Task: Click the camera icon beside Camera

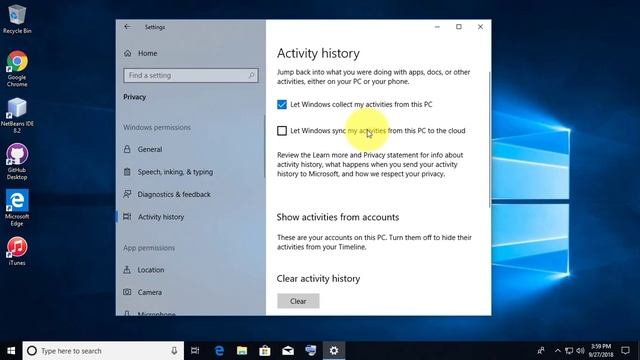Action: tap(127, 292)
